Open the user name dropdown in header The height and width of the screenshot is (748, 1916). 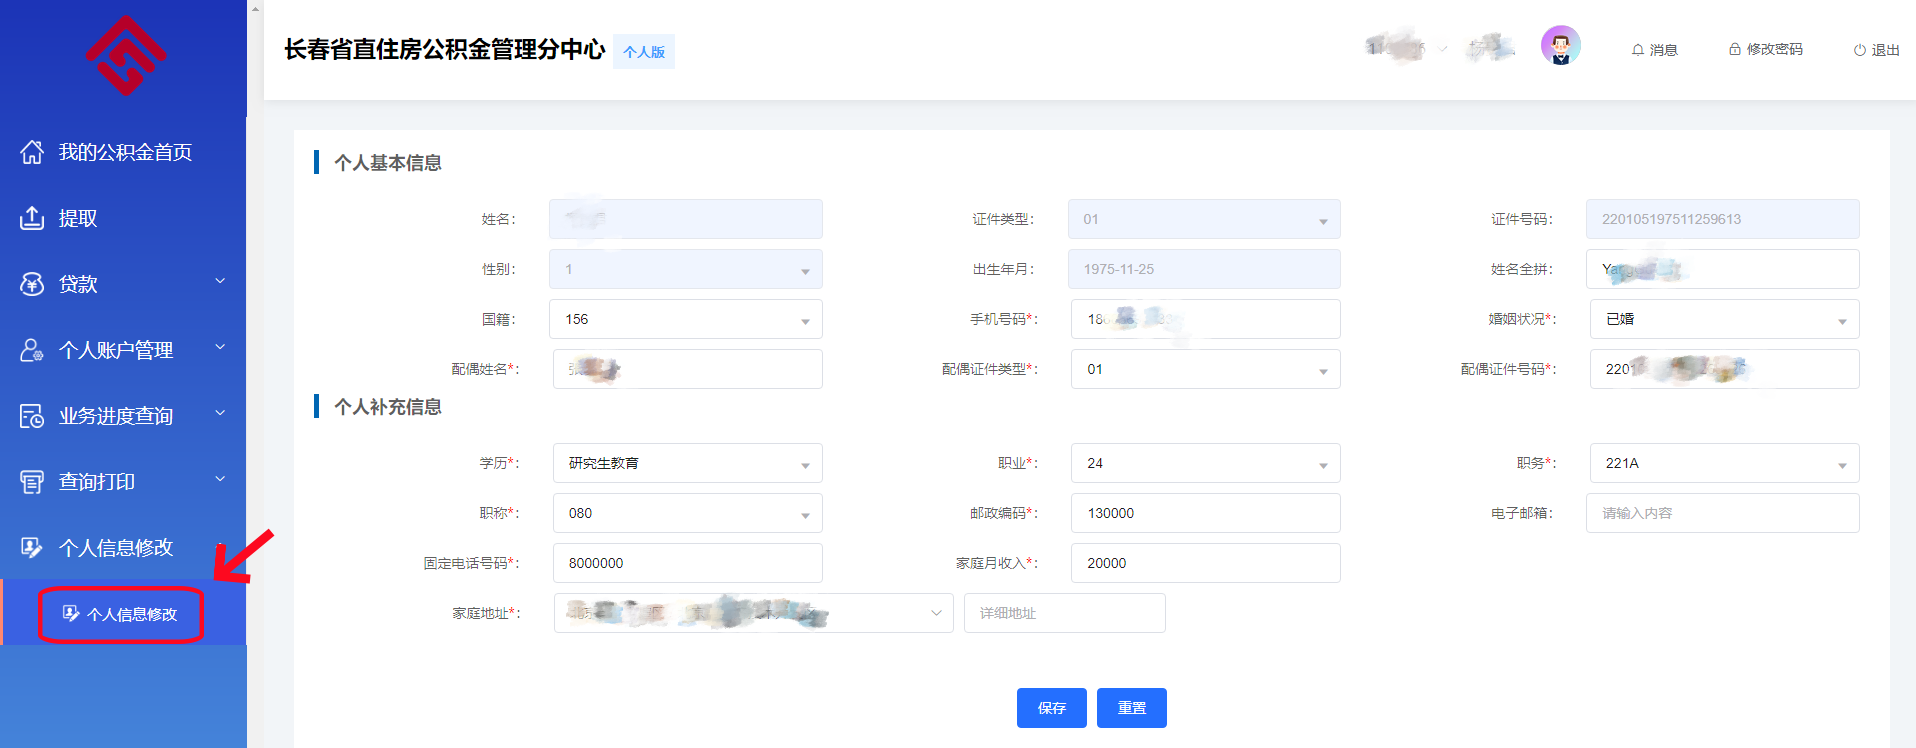point(1407,47)
